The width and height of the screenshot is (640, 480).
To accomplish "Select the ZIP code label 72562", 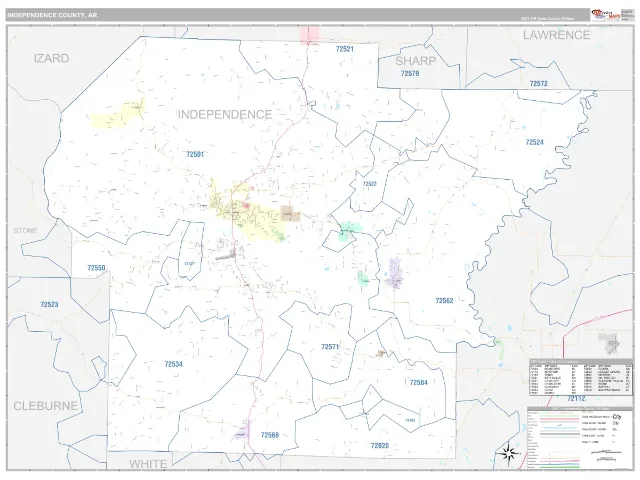I will pyautogui.click(x=444, y=301).
